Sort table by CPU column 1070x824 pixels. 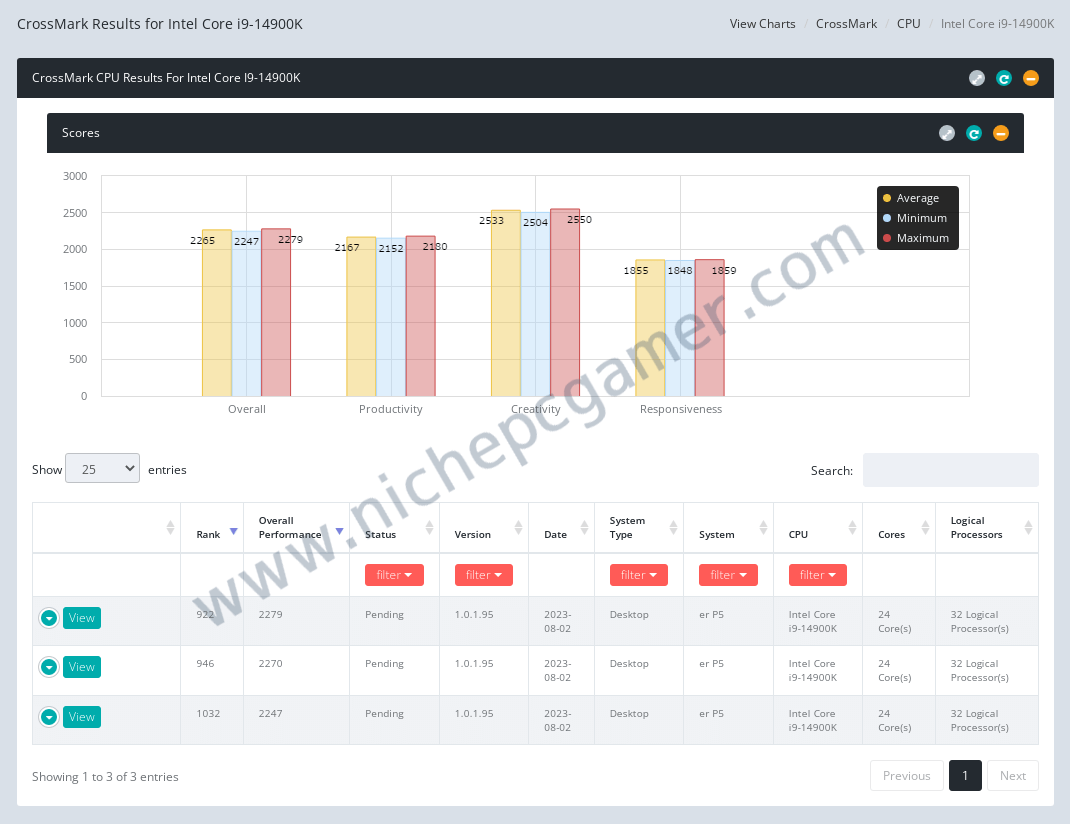(x=818, y=528)
